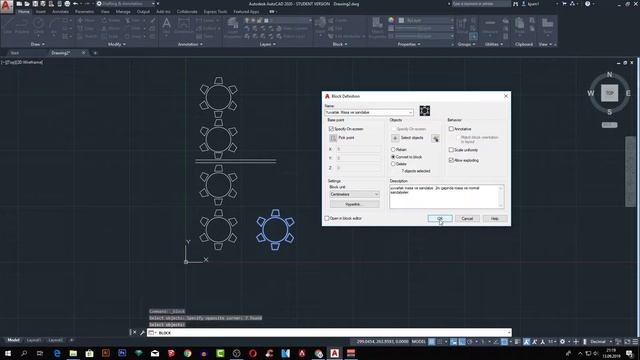Select the Convert to block radio button
The width and height of the screenshot is (640, 360).
coord(393,157)
